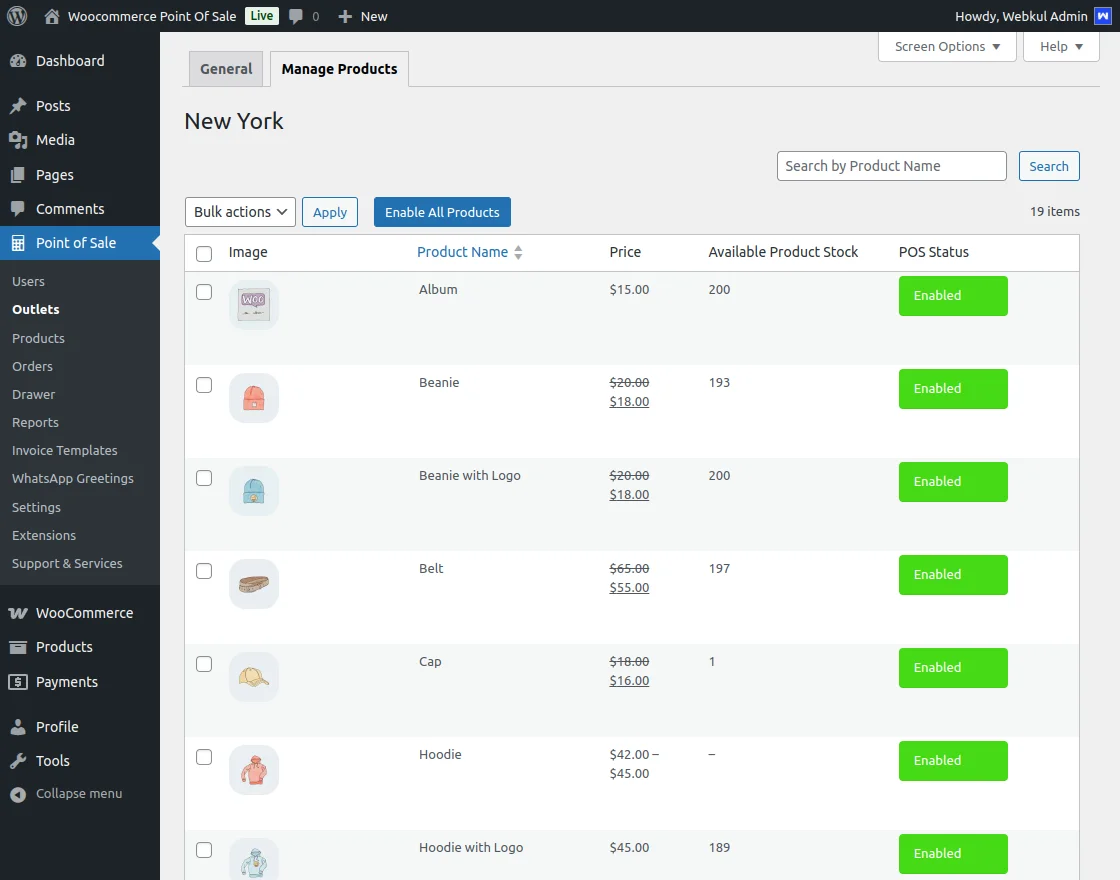1120x880 pixels.
Task: Click the WordPress logo icon
Action: click(17, 16)
